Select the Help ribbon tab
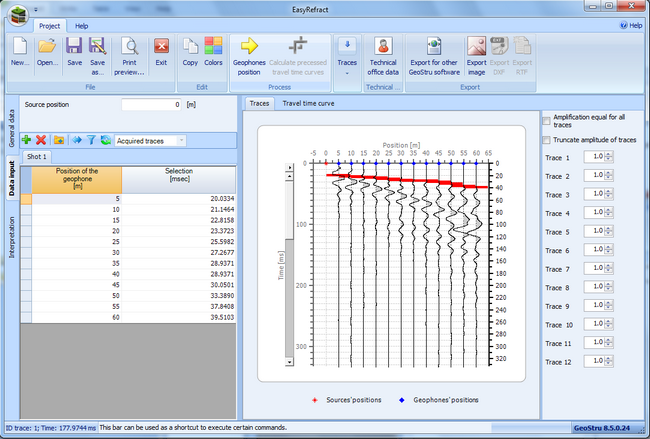Image resolution: width=650 pixels, height=439 pixels. [x=81, y=26]
